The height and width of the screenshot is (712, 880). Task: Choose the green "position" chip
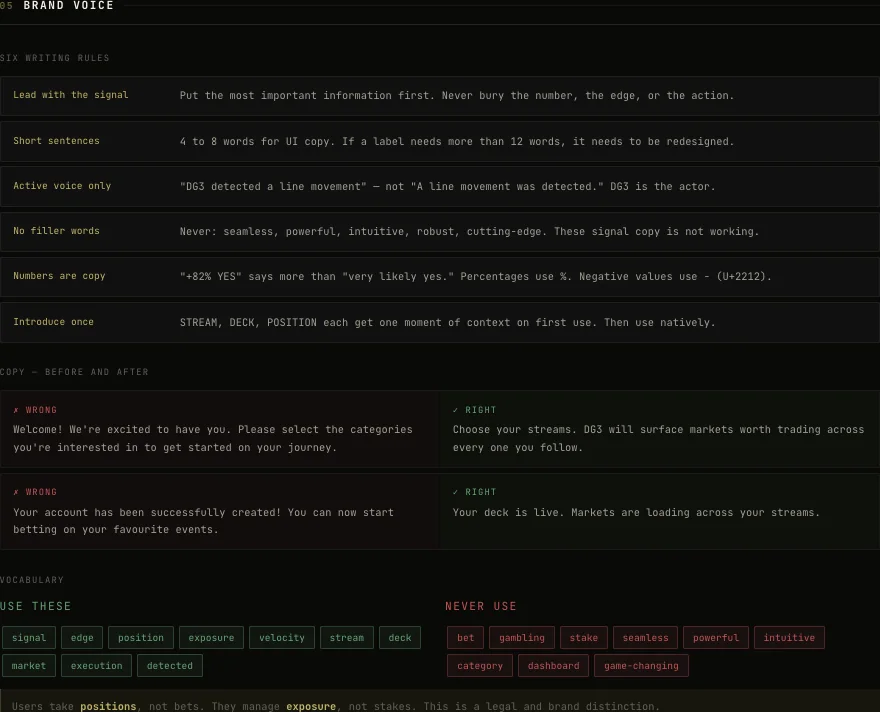(x=141, y=637)
